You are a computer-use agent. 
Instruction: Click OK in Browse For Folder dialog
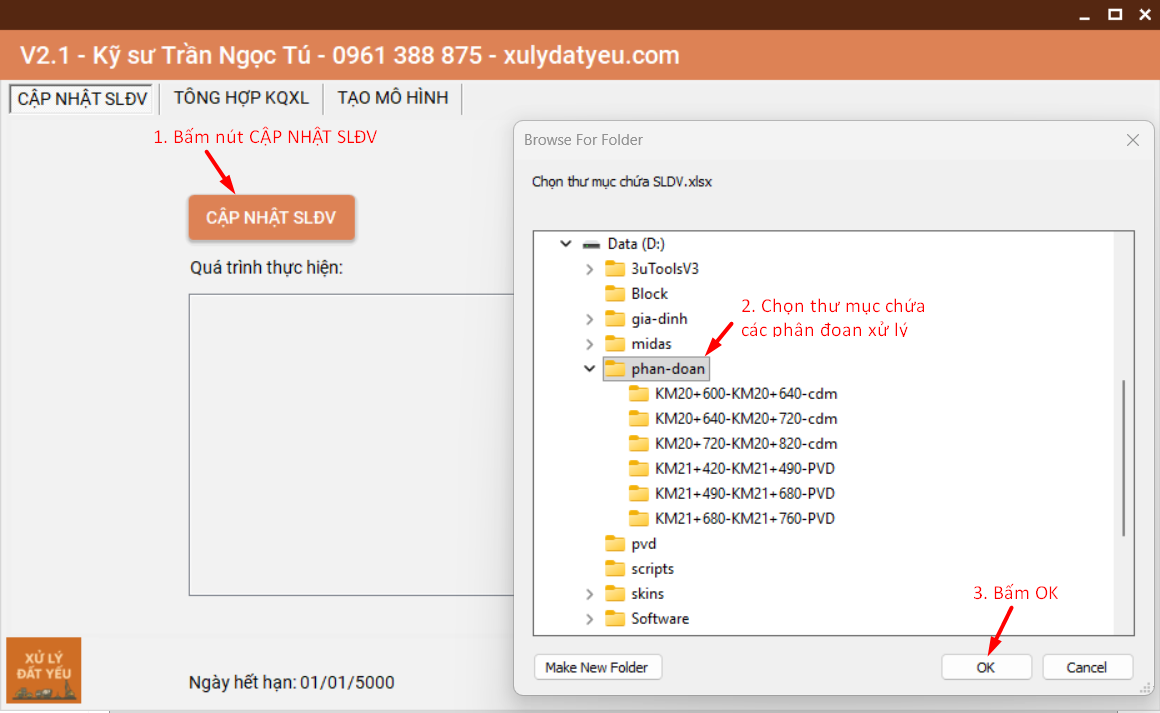[x=985, y=667]
